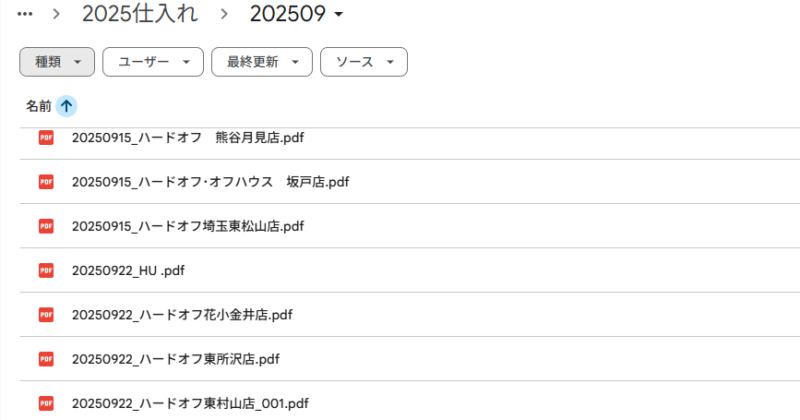Open 20250922_ハードオフ花小金井店.pdf
Image resolution: width=800 pixels, height=420 pixels.
[182, 315]
